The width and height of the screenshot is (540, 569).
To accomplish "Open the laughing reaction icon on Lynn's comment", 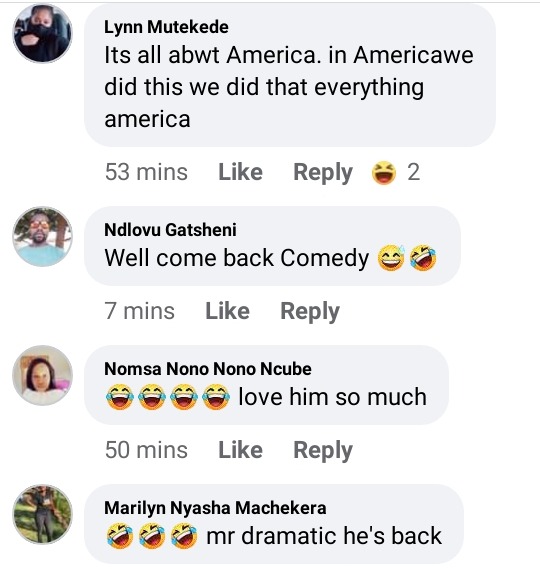I will tap(384, 173).
